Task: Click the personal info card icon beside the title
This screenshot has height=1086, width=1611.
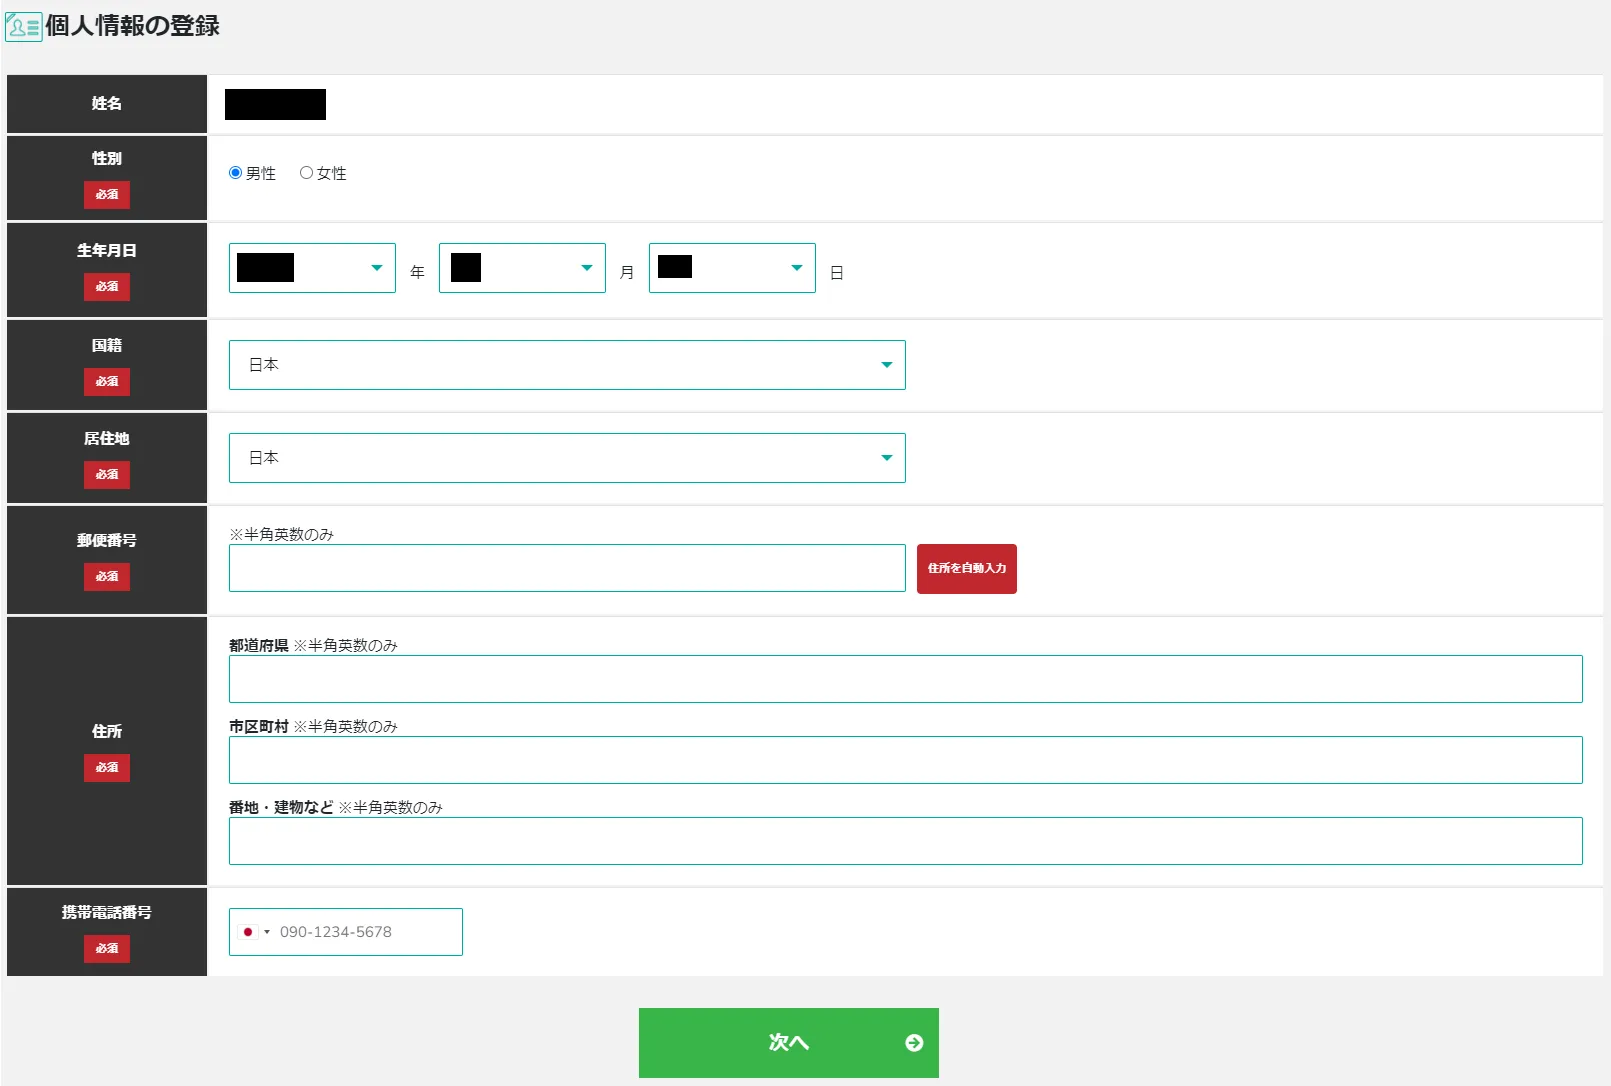Action: pos(23,27)
